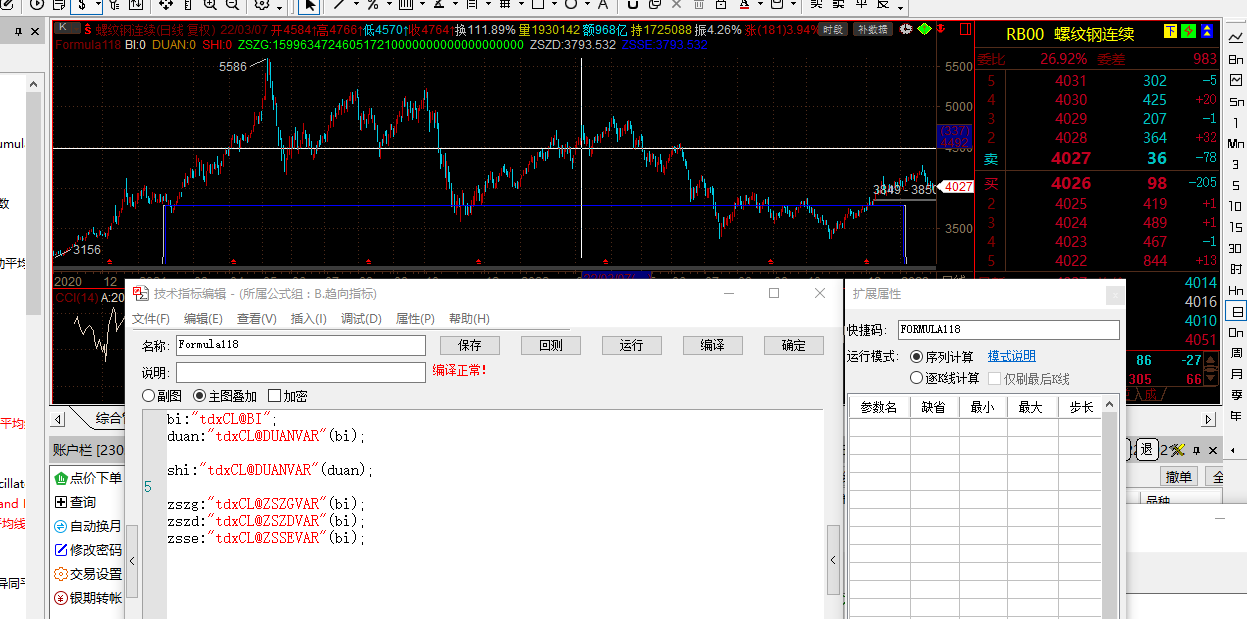The image size is (1247, 619).
Task: Open 点价下单 in account panel
Action: (88, 478)
